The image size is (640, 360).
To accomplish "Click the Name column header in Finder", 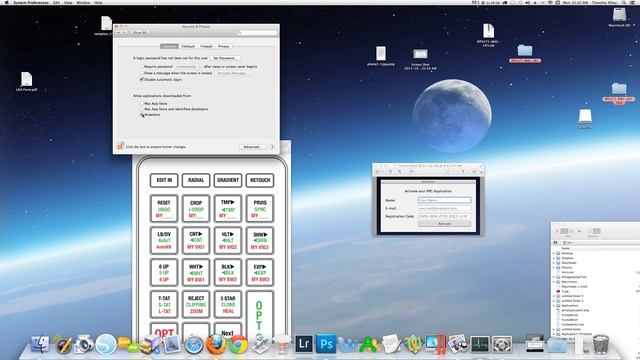I will (x=565, y=248).
